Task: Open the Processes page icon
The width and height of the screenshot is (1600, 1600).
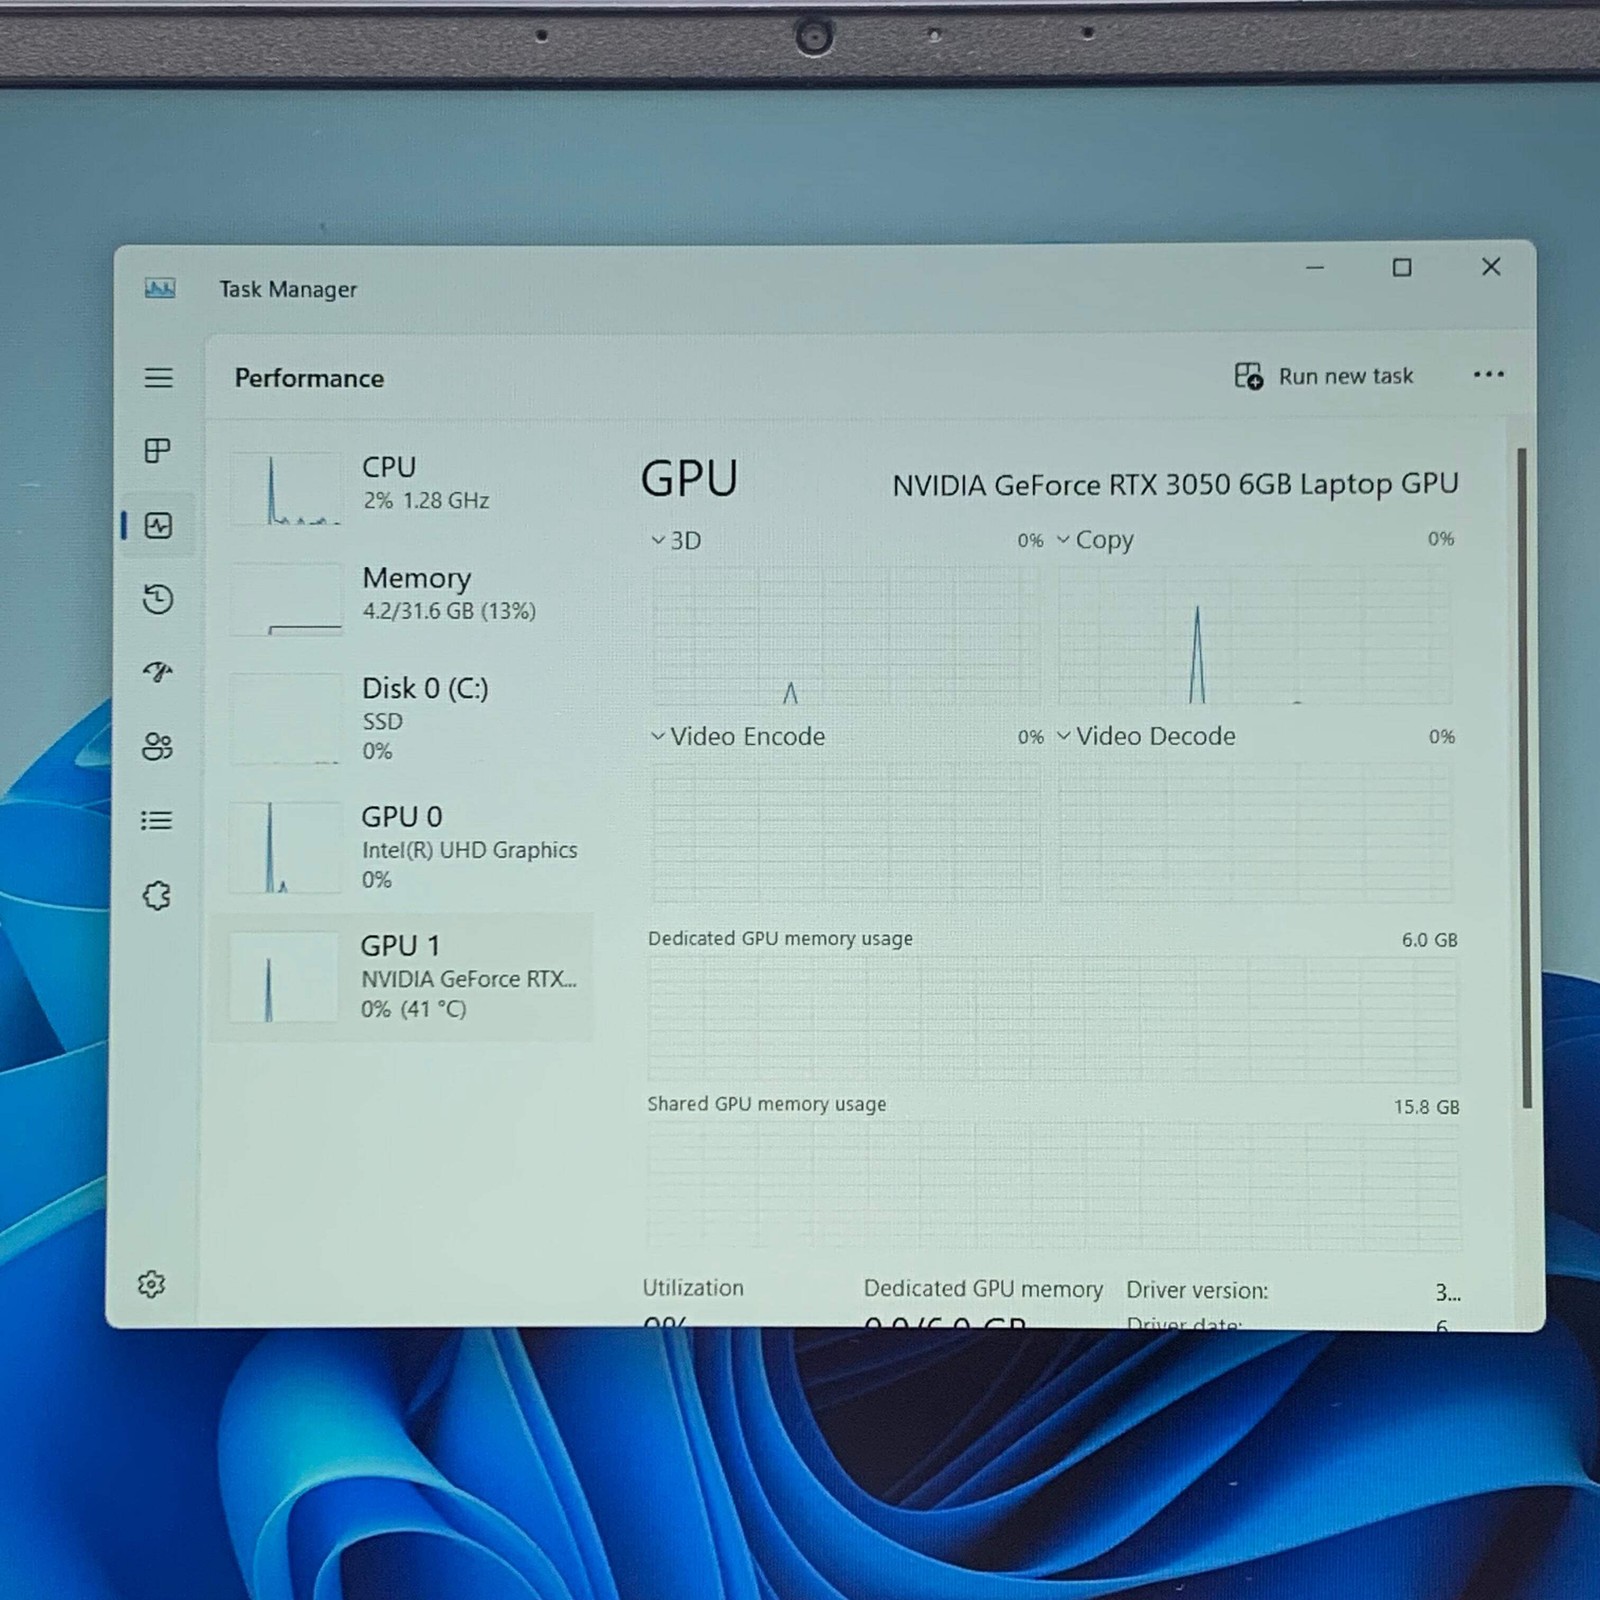Action: pos(158,451)
